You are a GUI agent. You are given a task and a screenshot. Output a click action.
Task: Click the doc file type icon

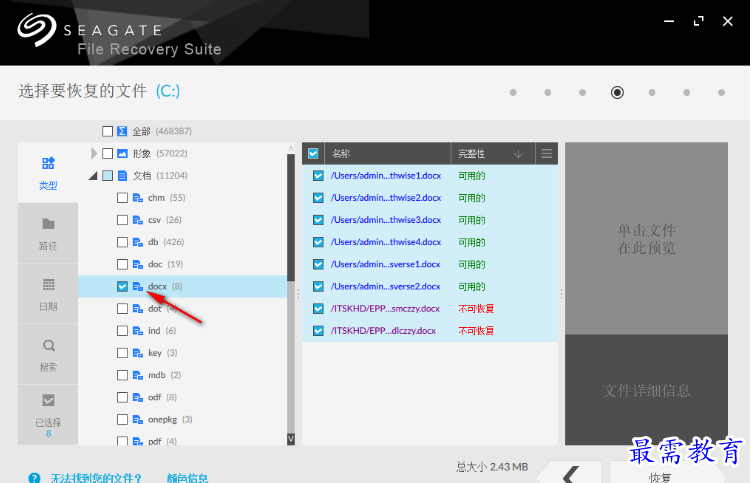pyautogui.click(x=138, y=264)
